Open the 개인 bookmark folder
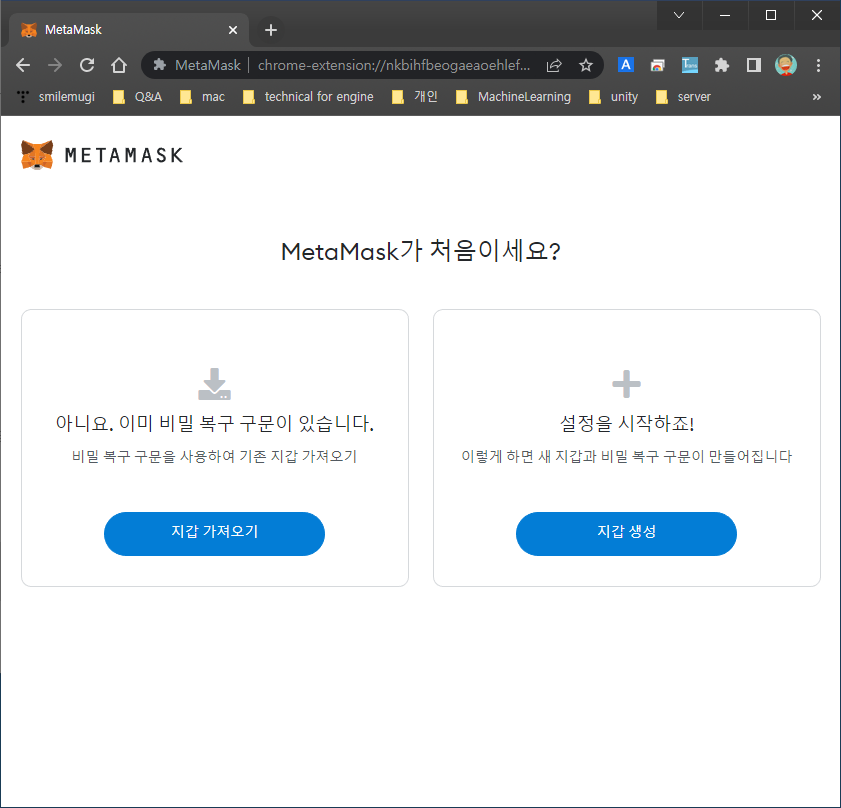Viewport: 841px width, 808px height. tap(415, 97)
